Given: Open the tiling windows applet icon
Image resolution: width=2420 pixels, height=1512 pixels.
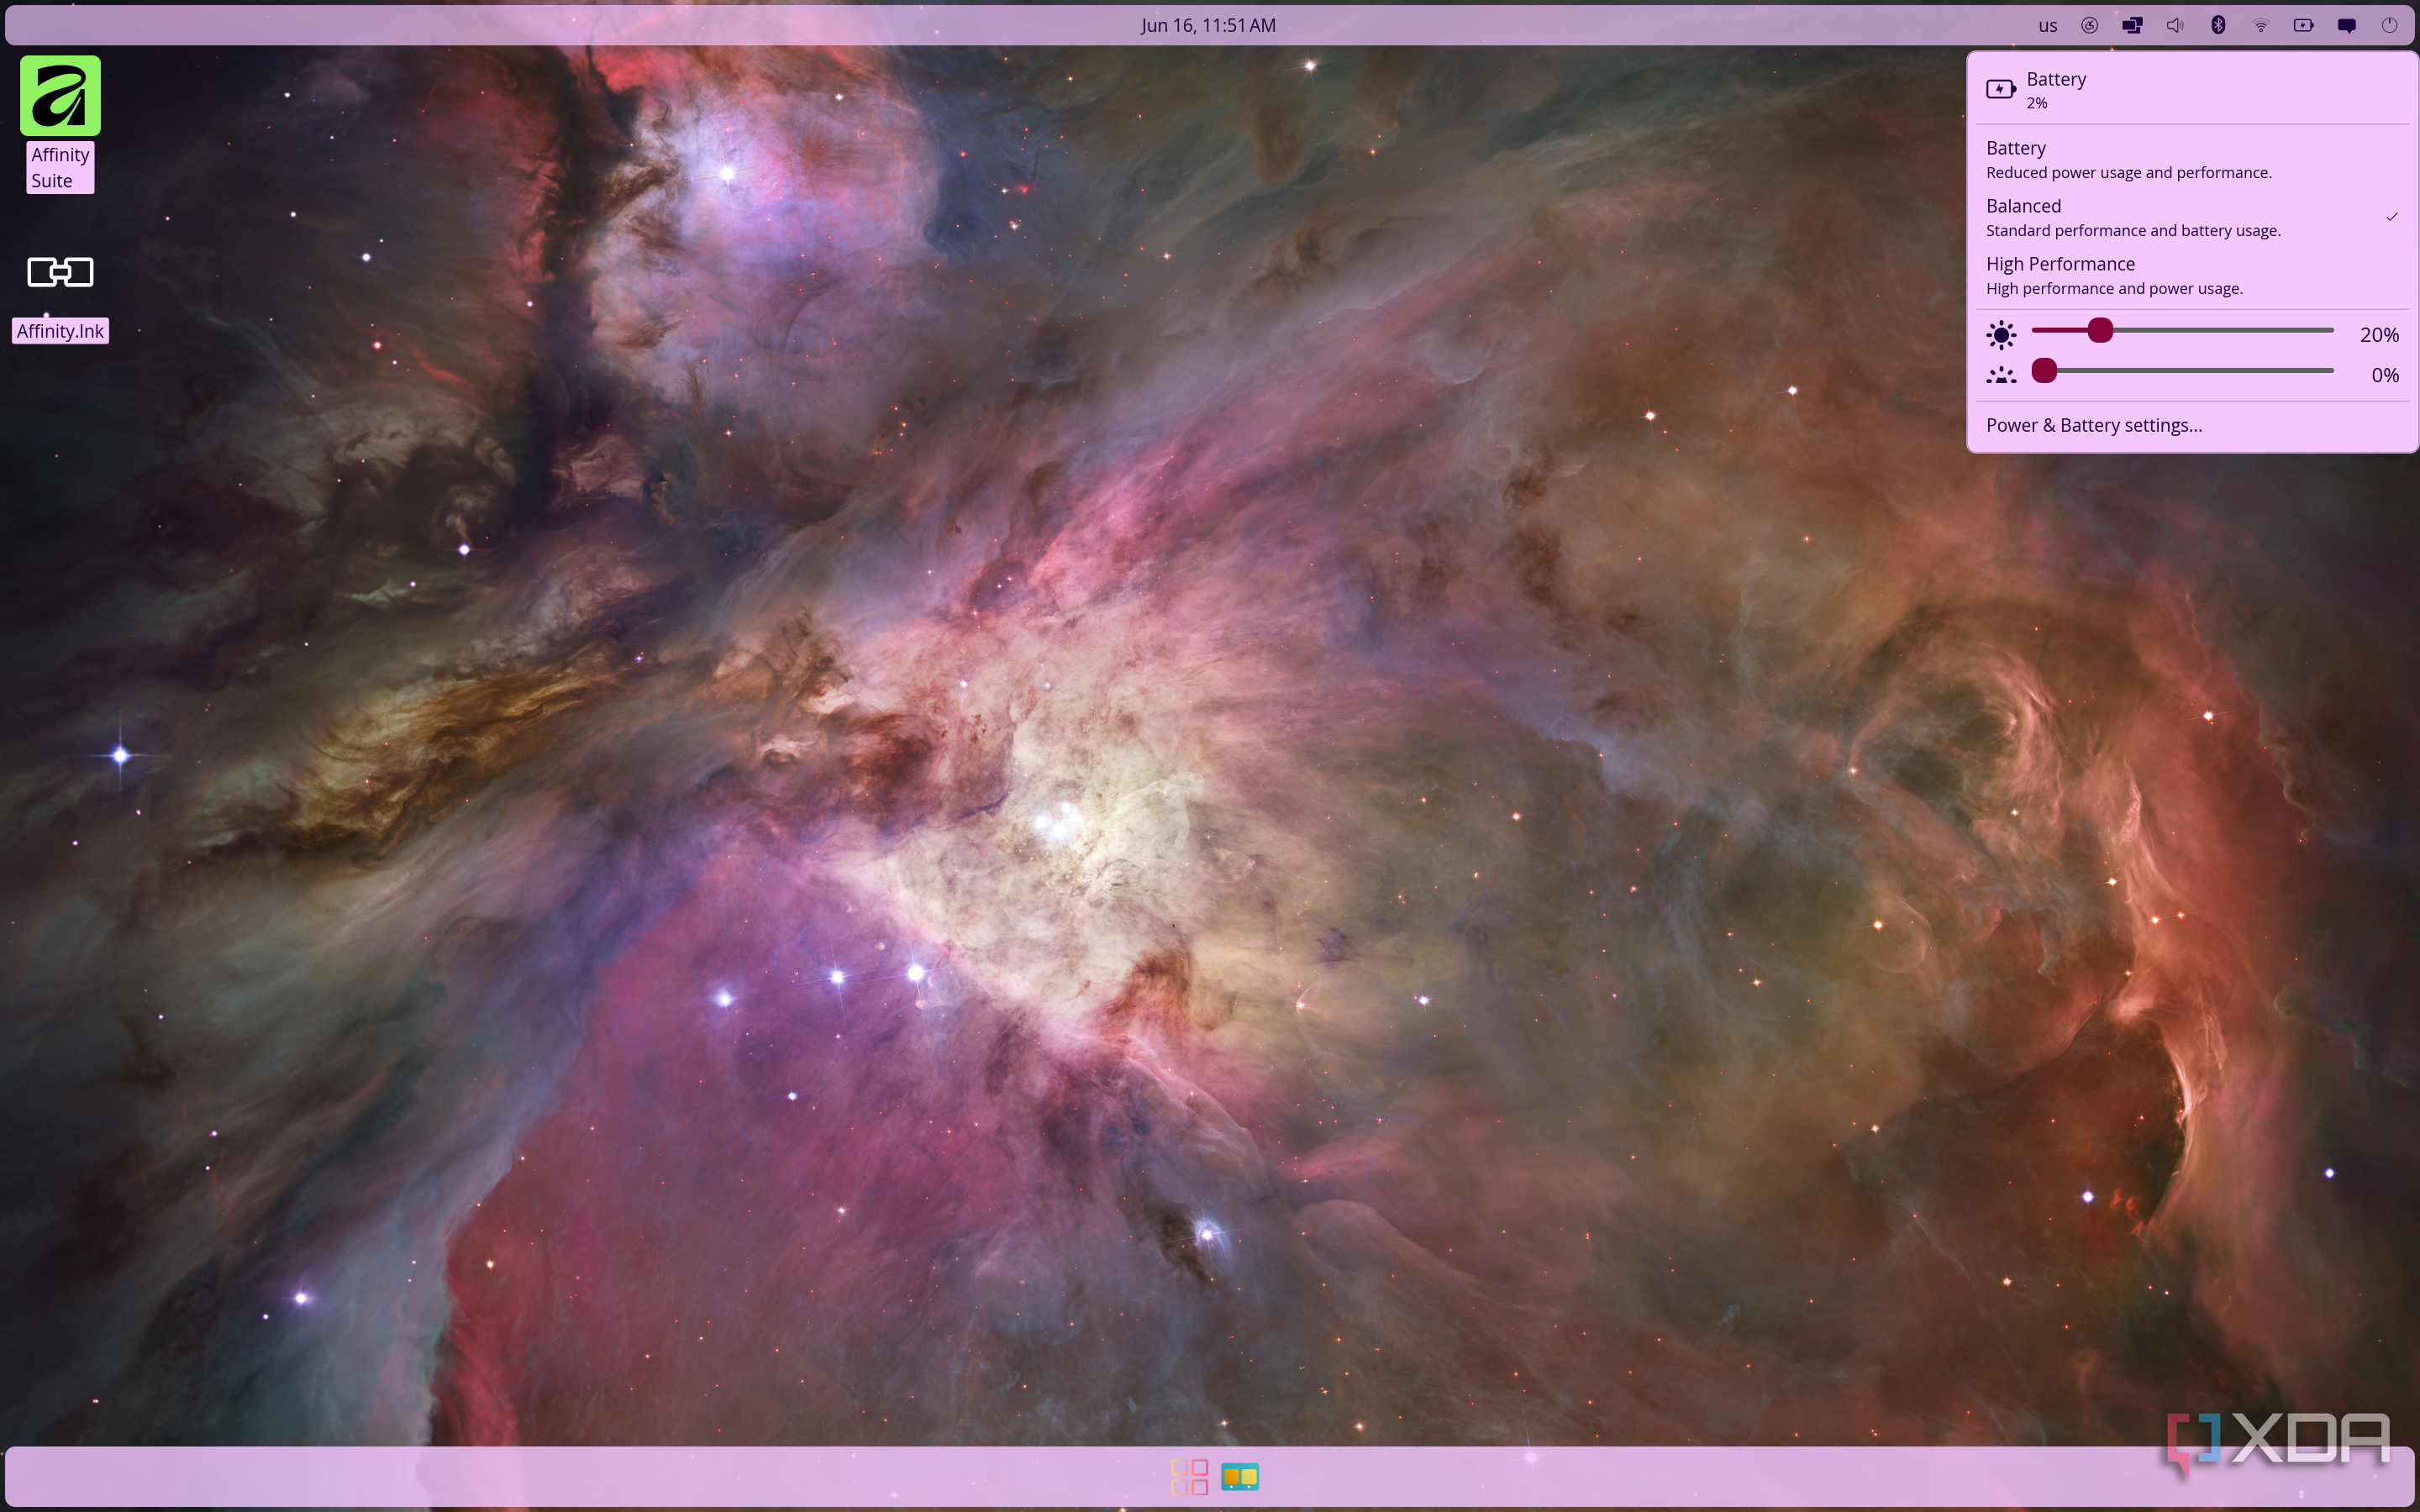Looking at the screenshot, I should [2132, 26].
